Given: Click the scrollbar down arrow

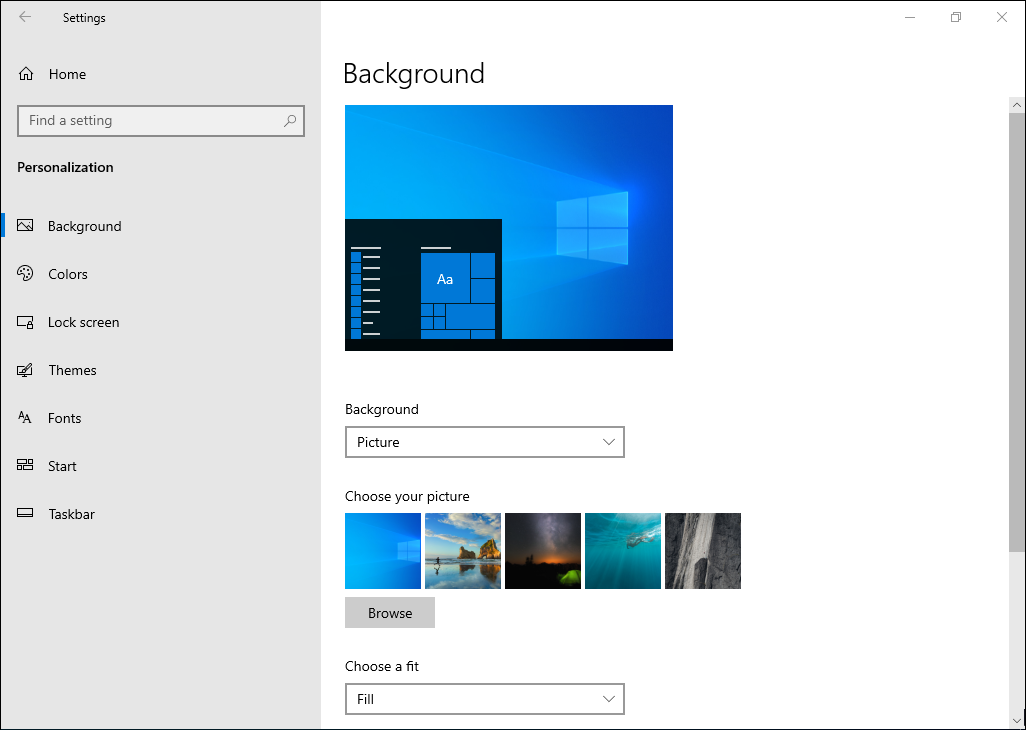Looking at the screenshot, I should 1017,721.
